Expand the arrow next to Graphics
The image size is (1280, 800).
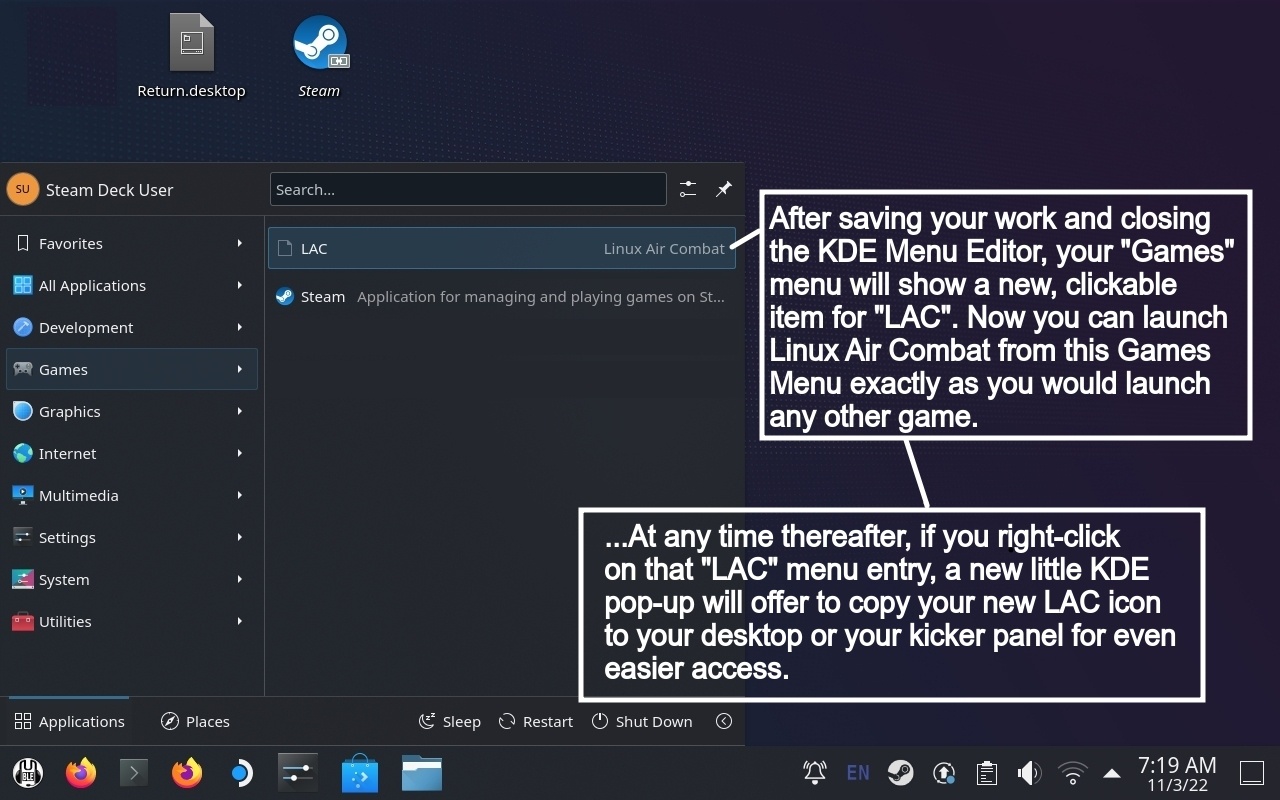pos(240,411)
